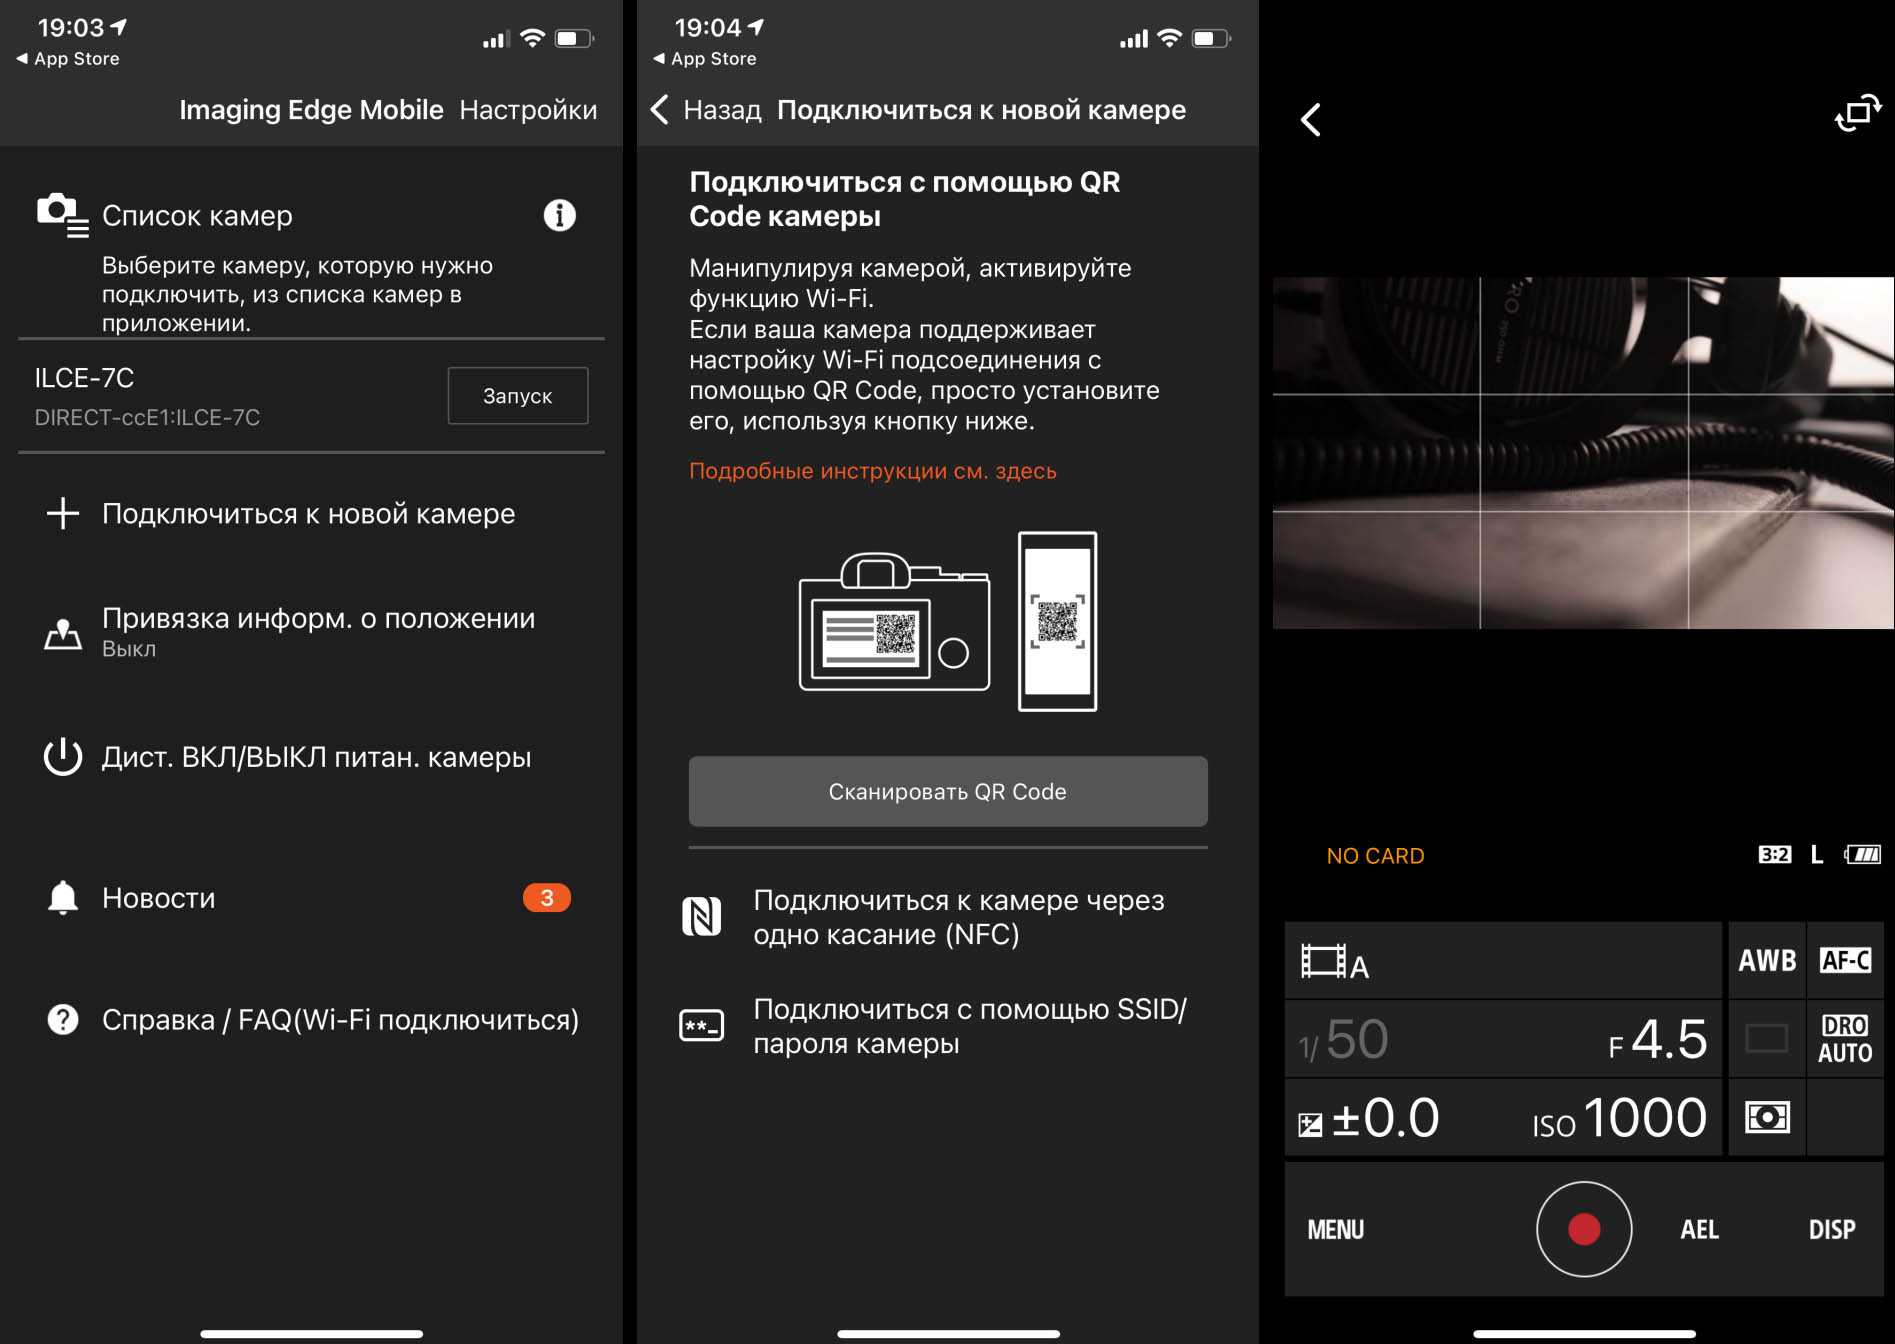Choose connect via SSID/password option

click(x=968, y=1026)
